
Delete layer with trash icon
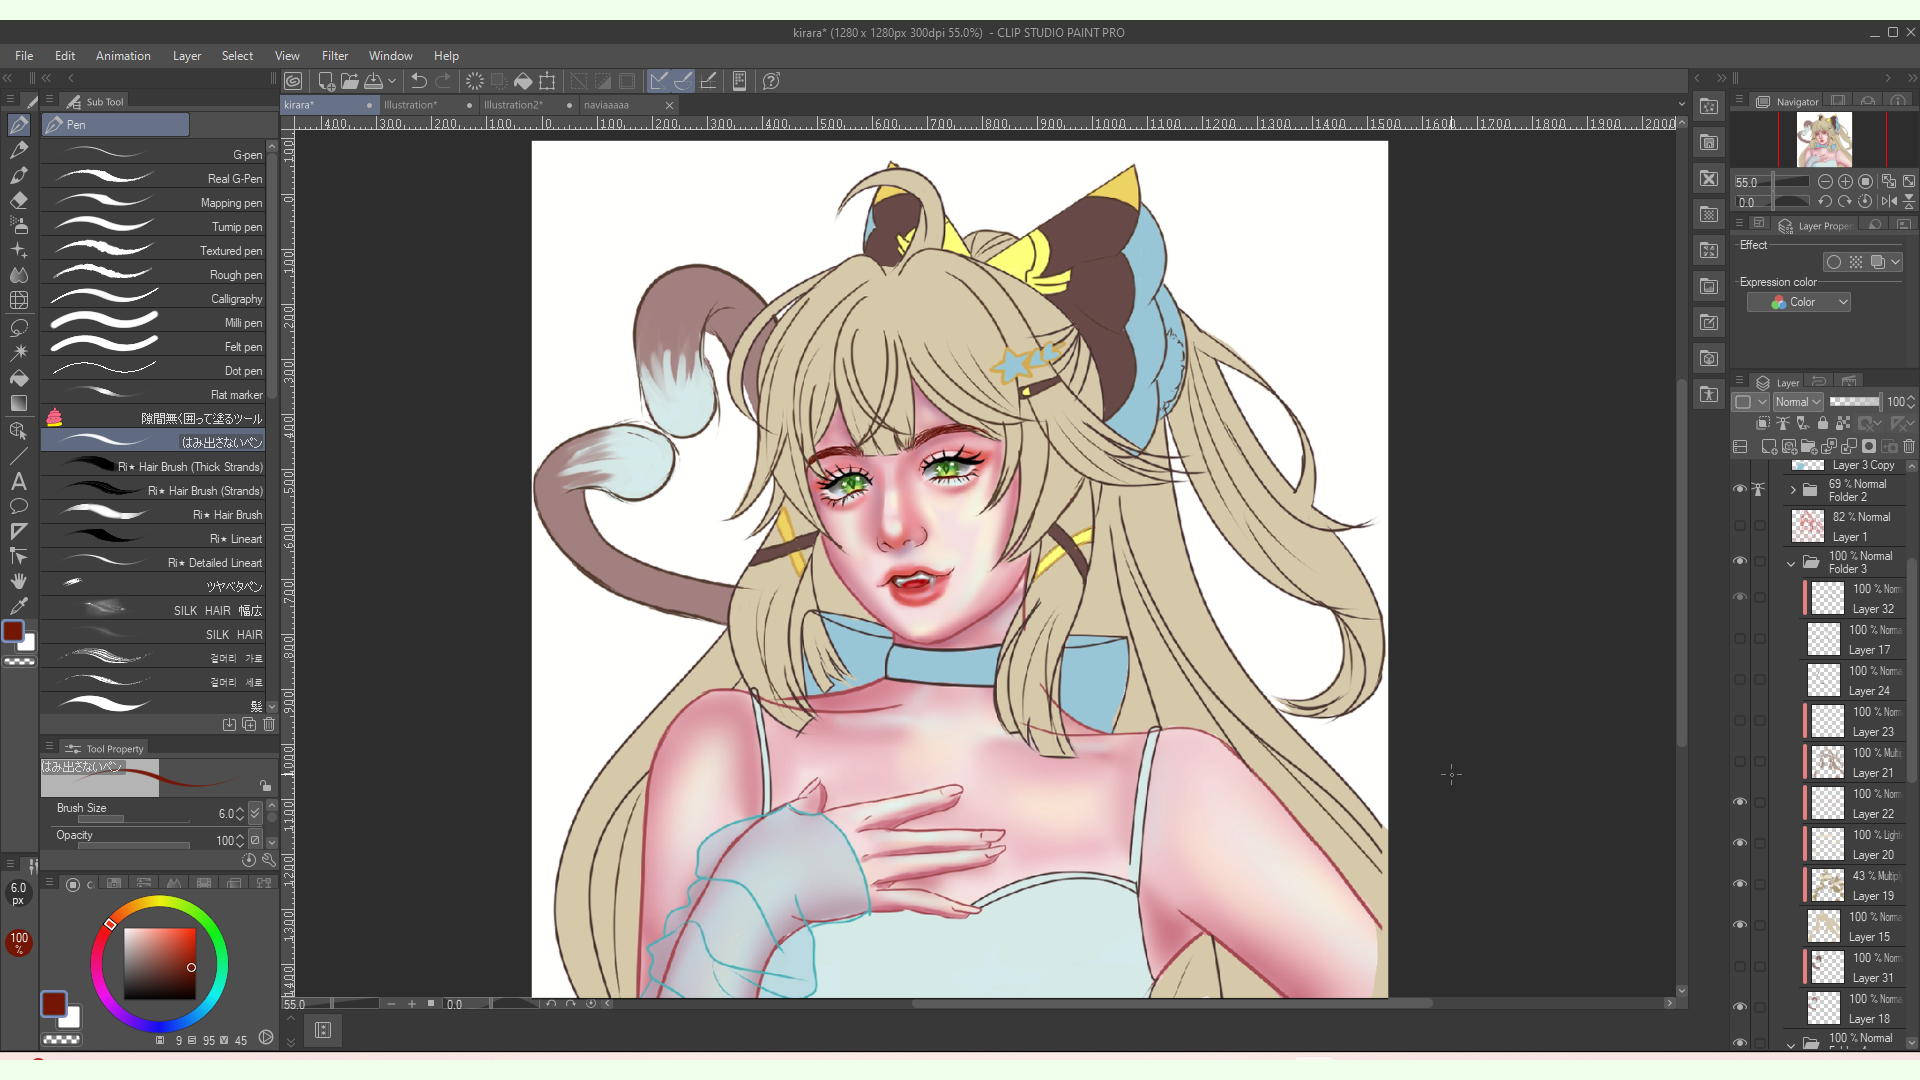point(1909,446)
